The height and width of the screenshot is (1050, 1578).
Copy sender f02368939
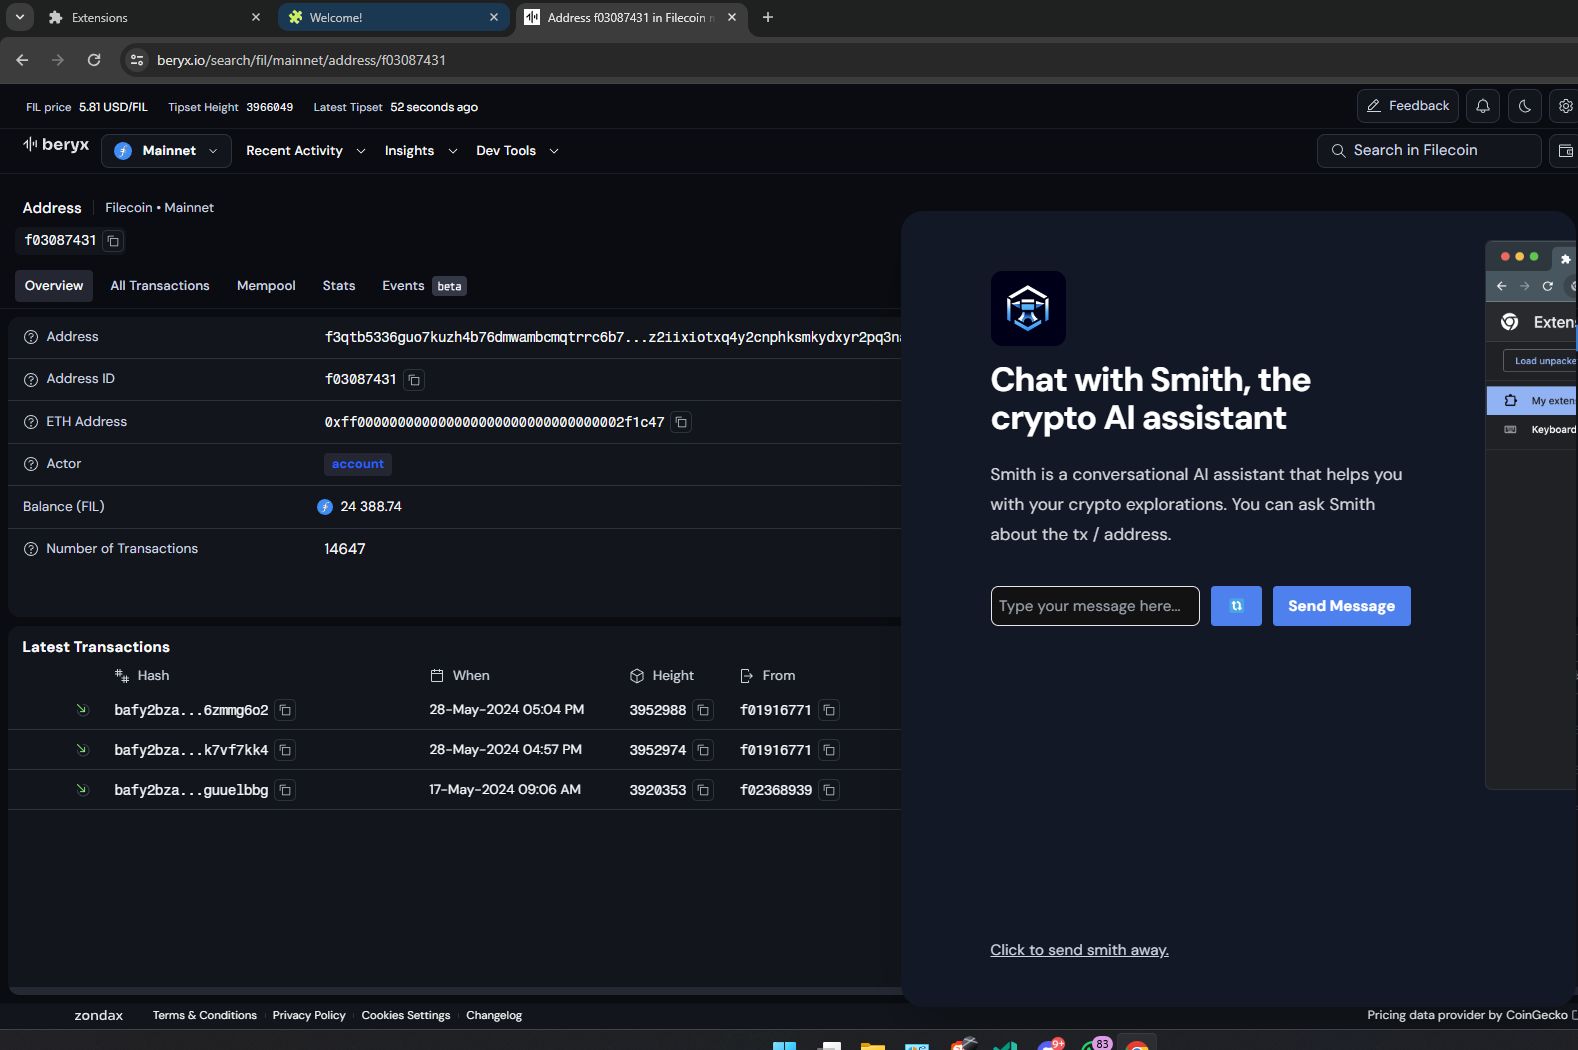[x=829, y=790]
